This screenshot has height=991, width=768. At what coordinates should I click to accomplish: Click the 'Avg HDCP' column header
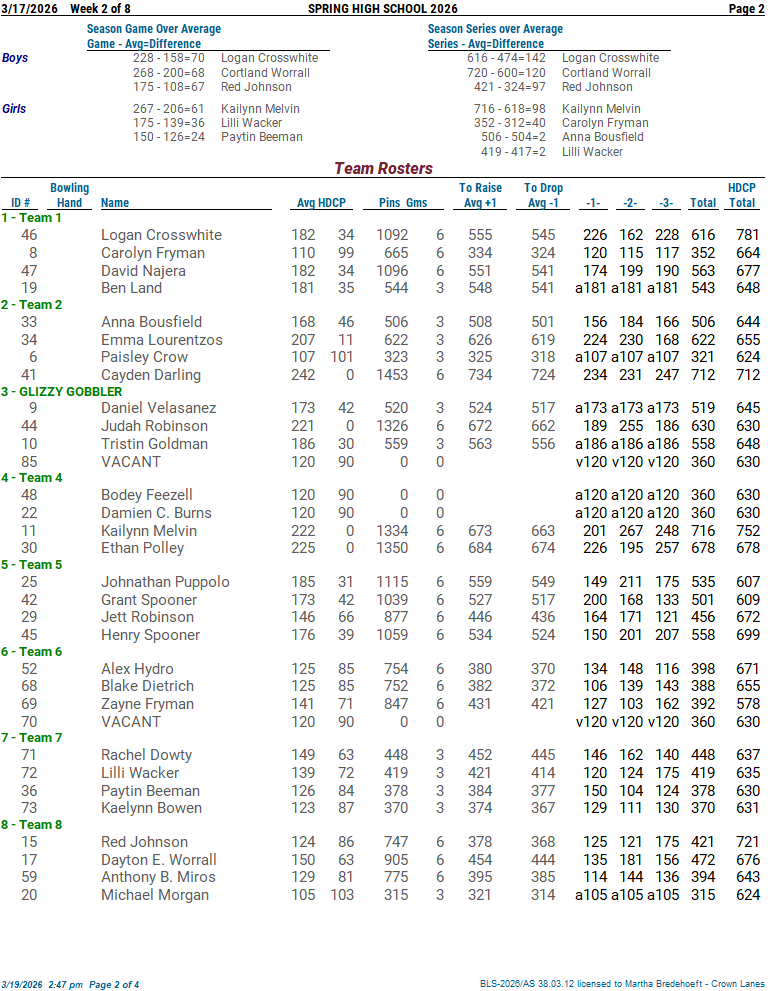pyautogui.click(x=321, y=203)
